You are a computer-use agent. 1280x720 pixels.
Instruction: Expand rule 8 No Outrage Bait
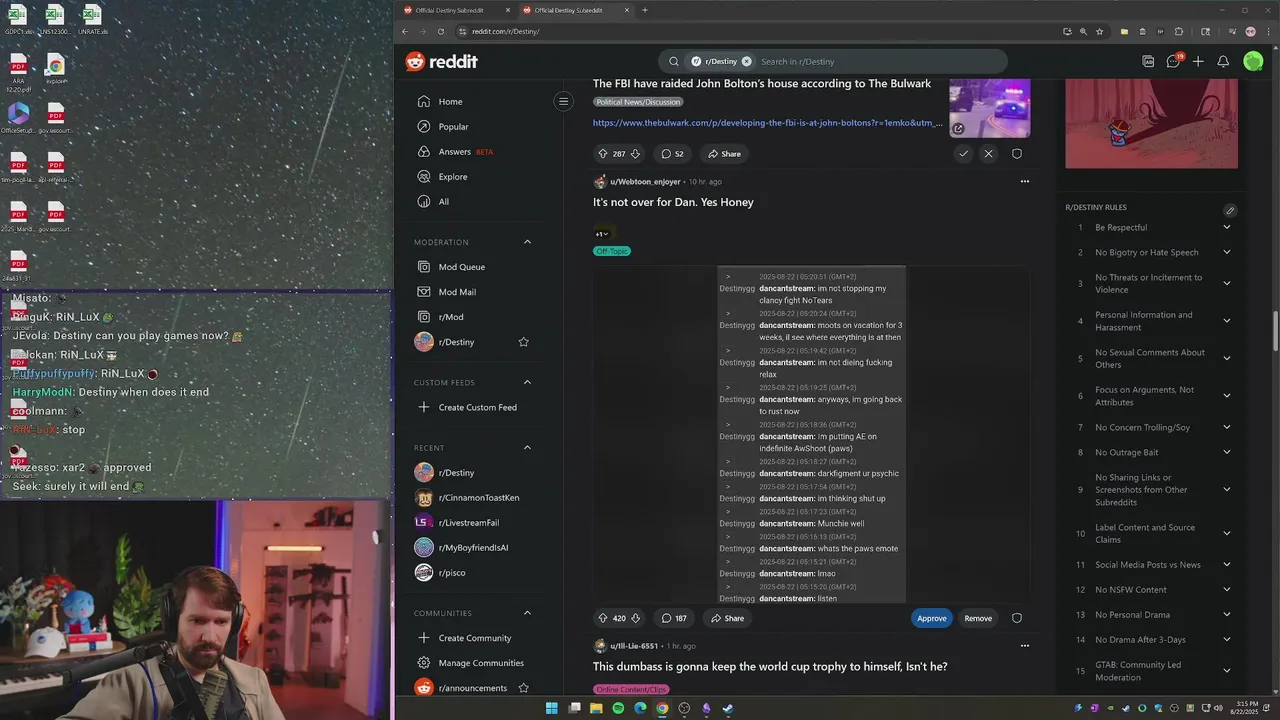[1226, 452]
